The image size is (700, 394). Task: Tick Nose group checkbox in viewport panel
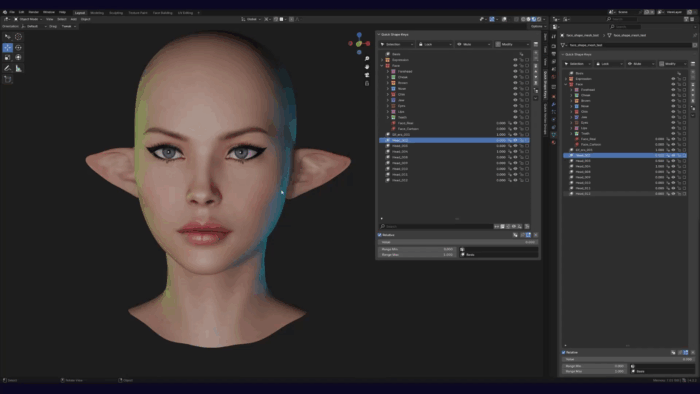tap(527, 88)
